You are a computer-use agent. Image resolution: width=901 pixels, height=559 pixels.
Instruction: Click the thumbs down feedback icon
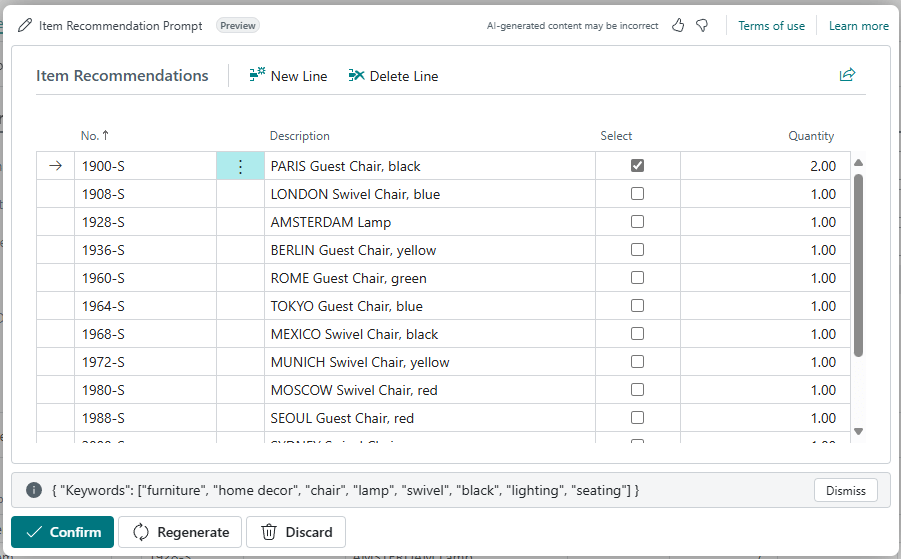pyautogui.click(x=702, y=26)
